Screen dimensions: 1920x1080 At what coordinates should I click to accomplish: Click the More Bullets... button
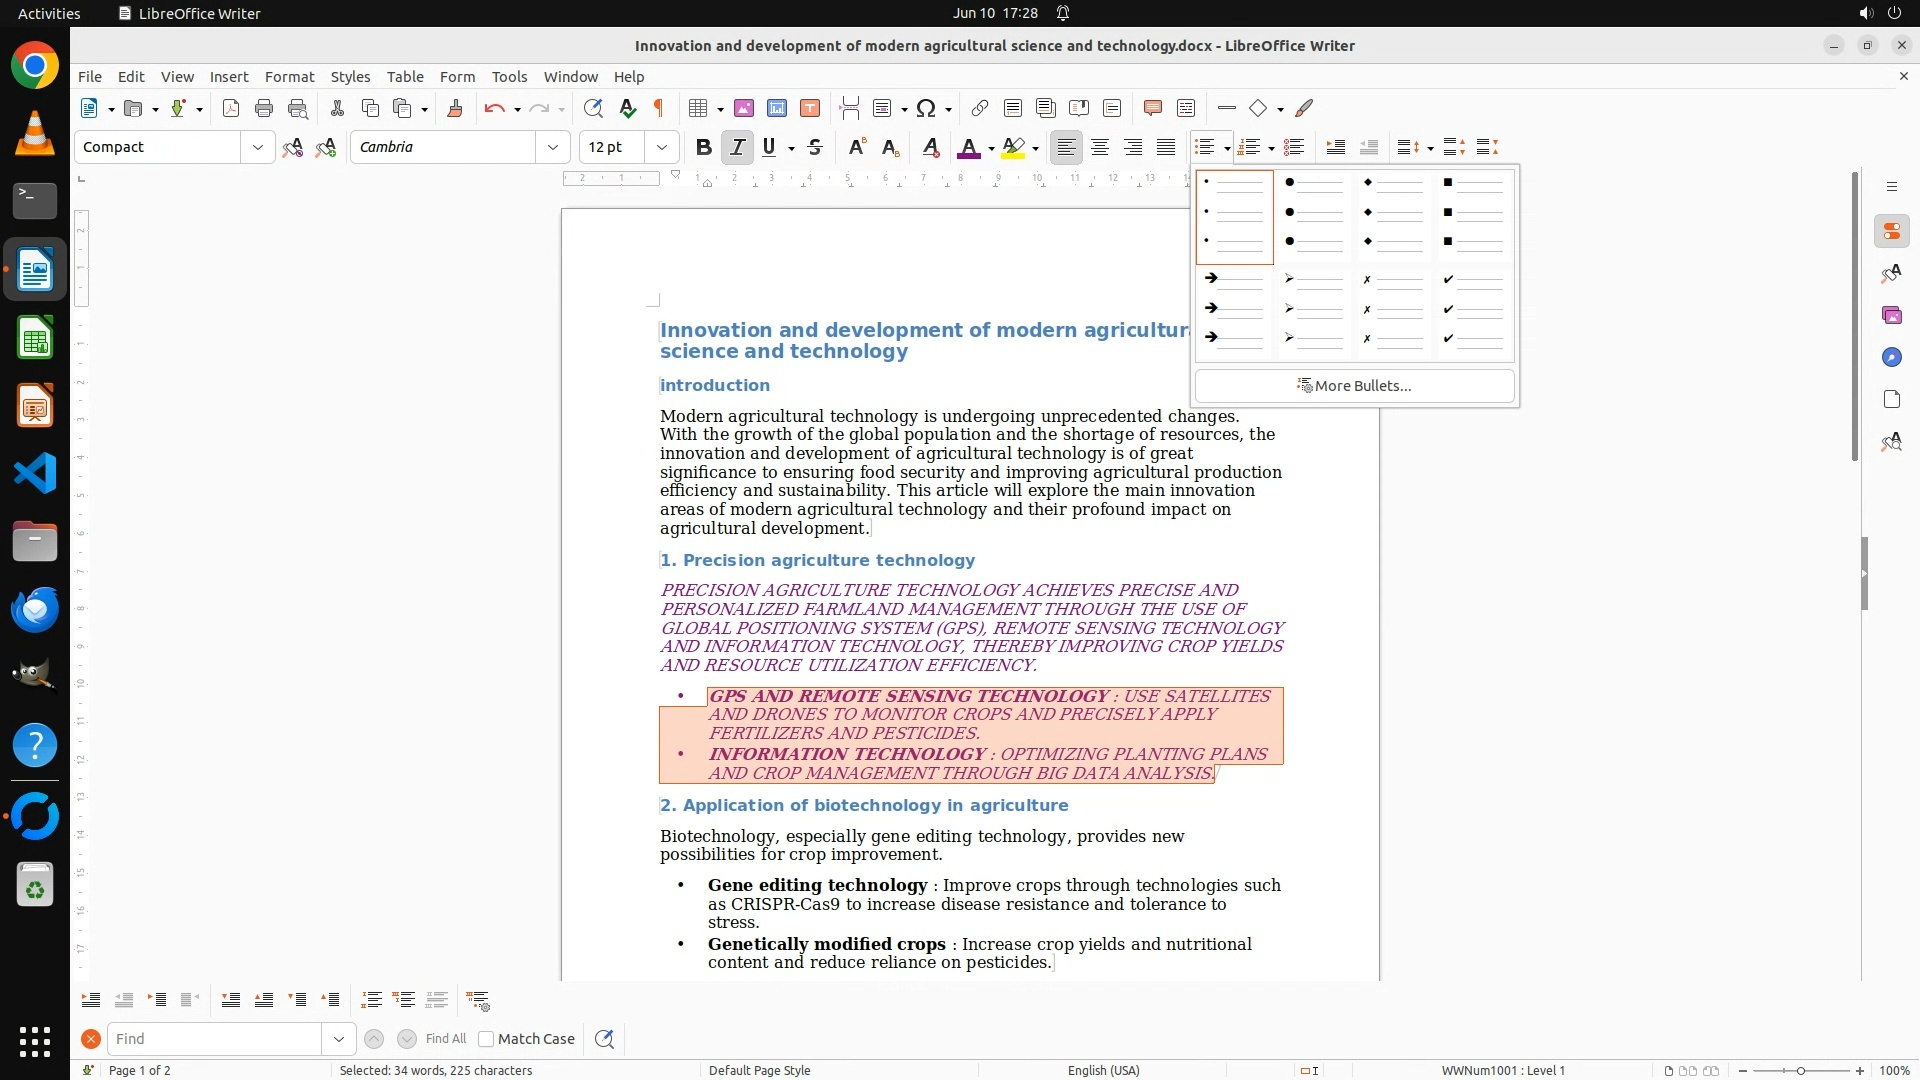1354,386
